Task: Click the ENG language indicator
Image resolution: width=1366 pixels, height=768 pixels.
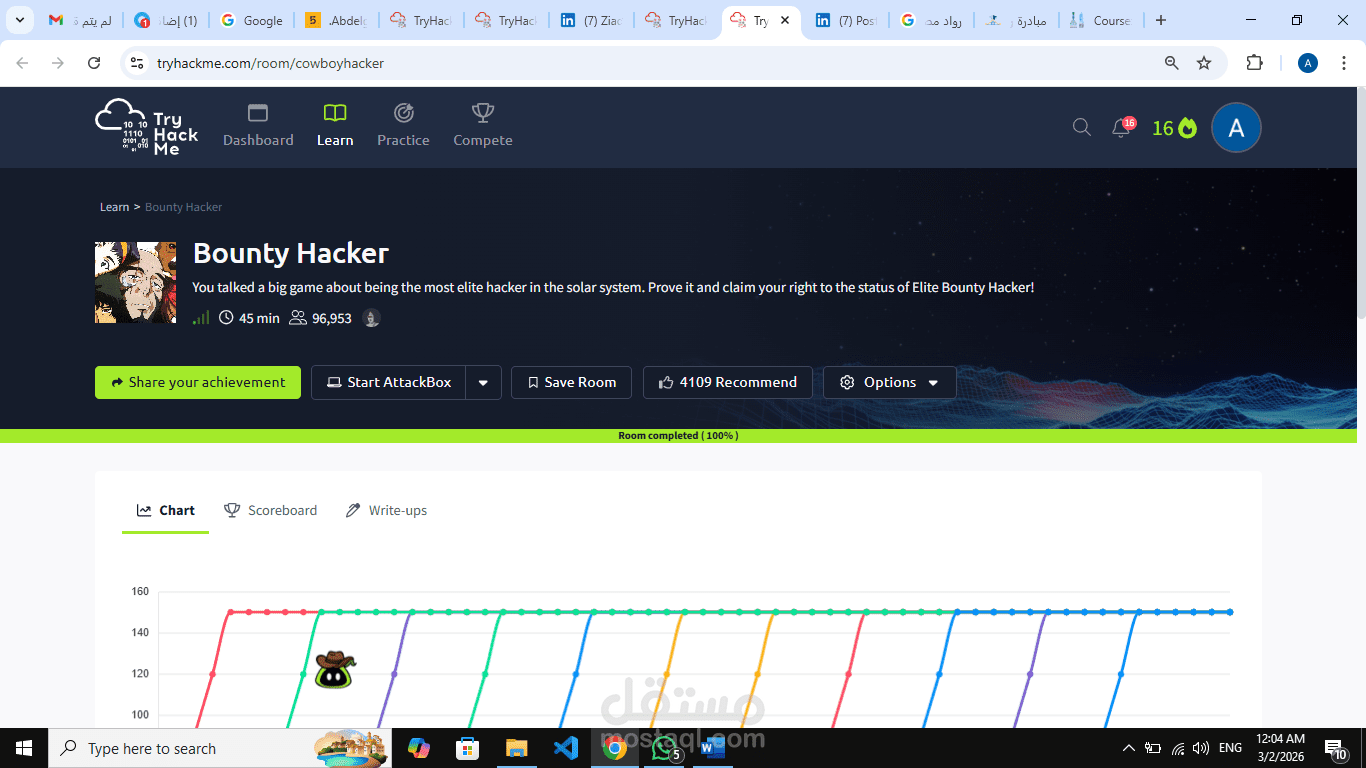Action: point(1230,748)
